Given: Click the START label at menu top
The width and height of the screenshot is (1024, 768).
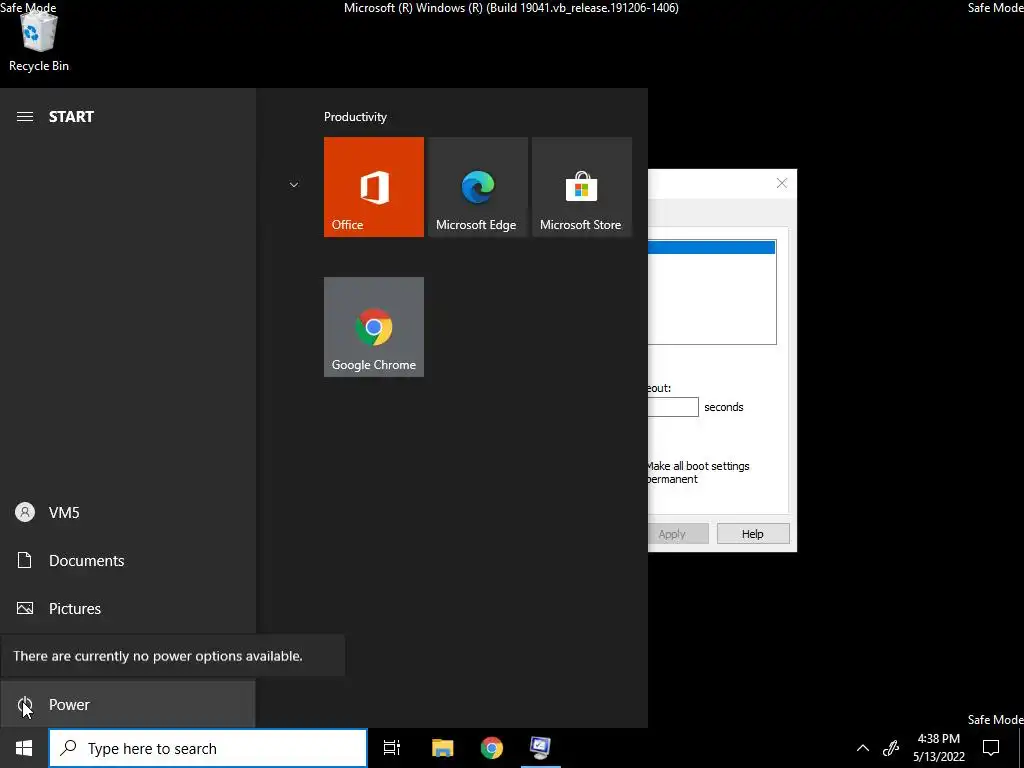Looking at the screenshot, I should [x=71, y=117].
